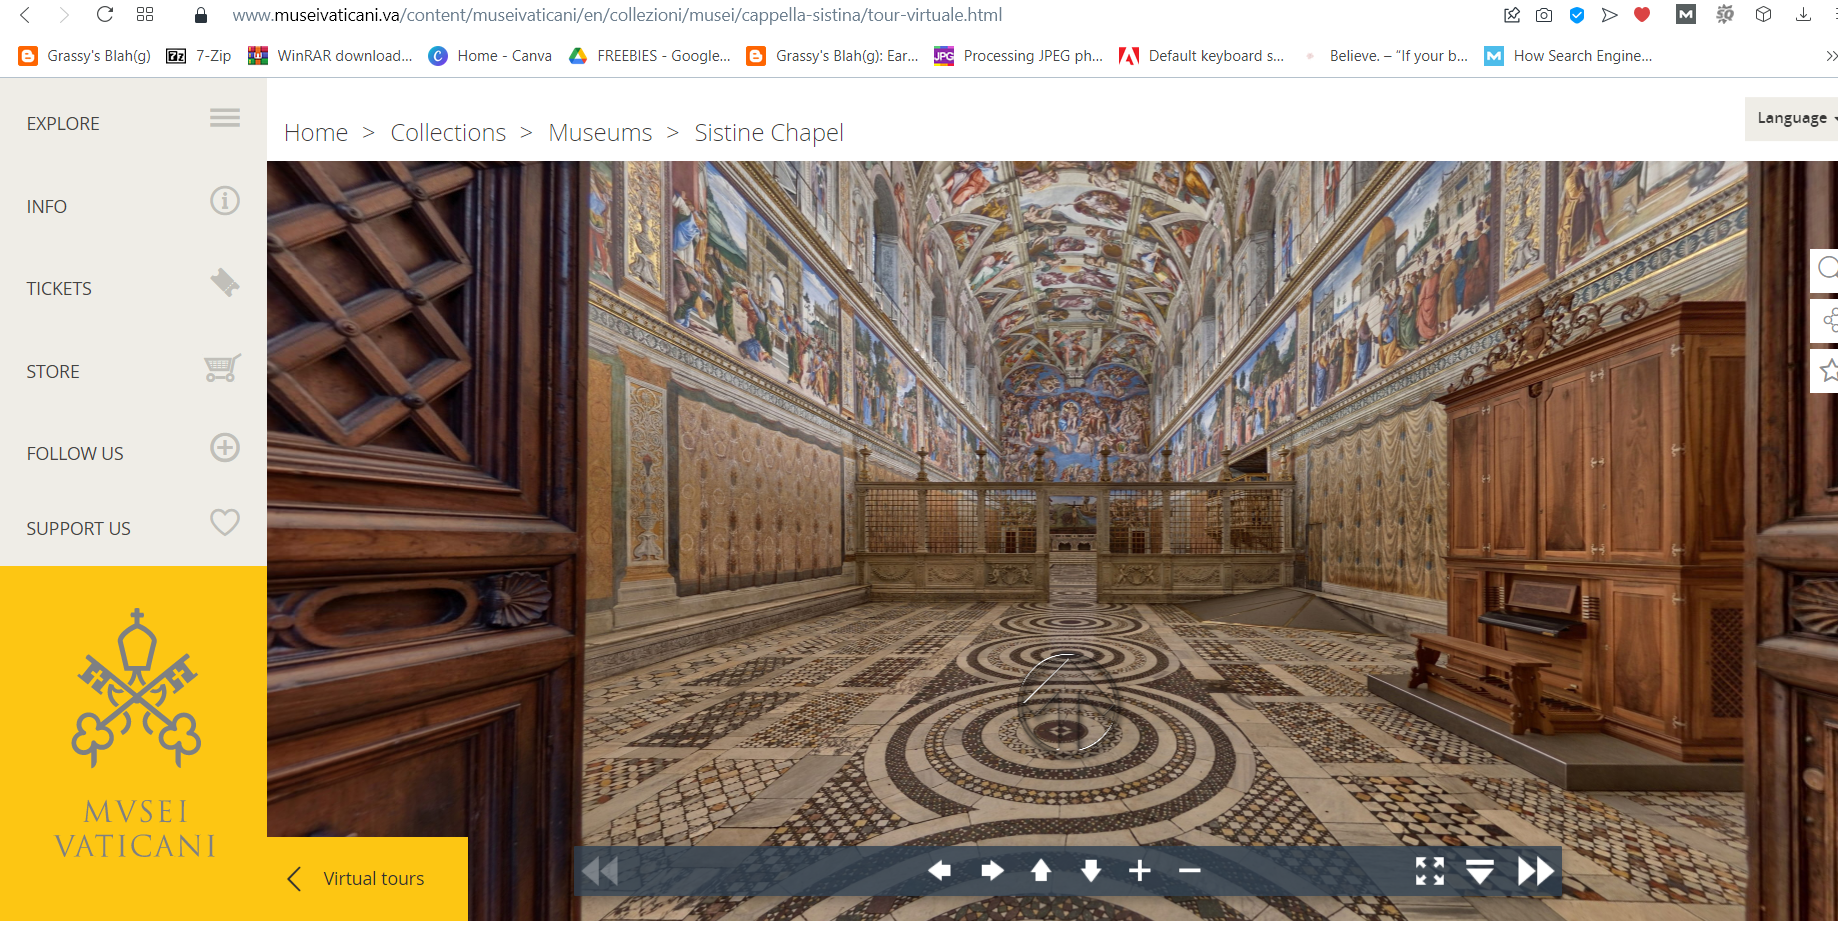Click the Collections breadcrumb link
The image size is (1838, 927).
448,133
